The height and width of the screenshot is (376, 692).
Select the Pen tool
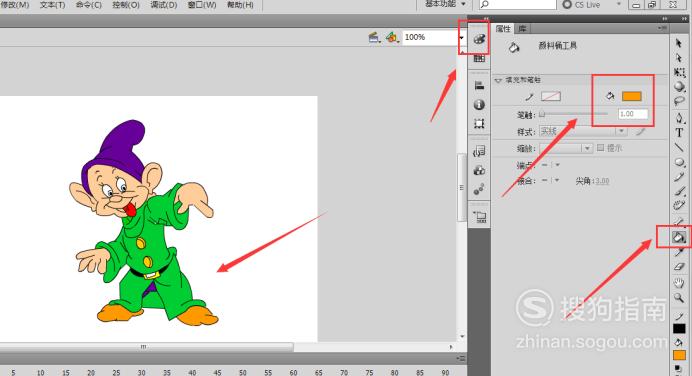(x=679, y=118)
